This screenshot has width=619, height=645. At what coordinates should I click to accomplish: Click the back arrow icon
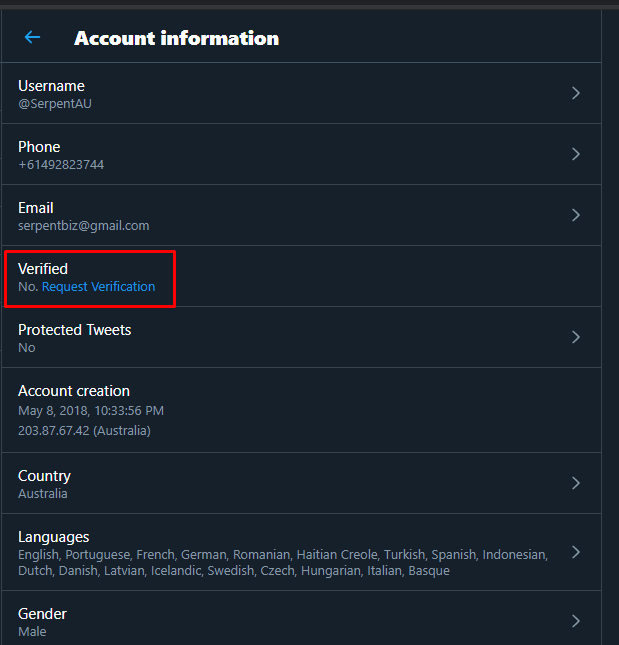[32, 38]
